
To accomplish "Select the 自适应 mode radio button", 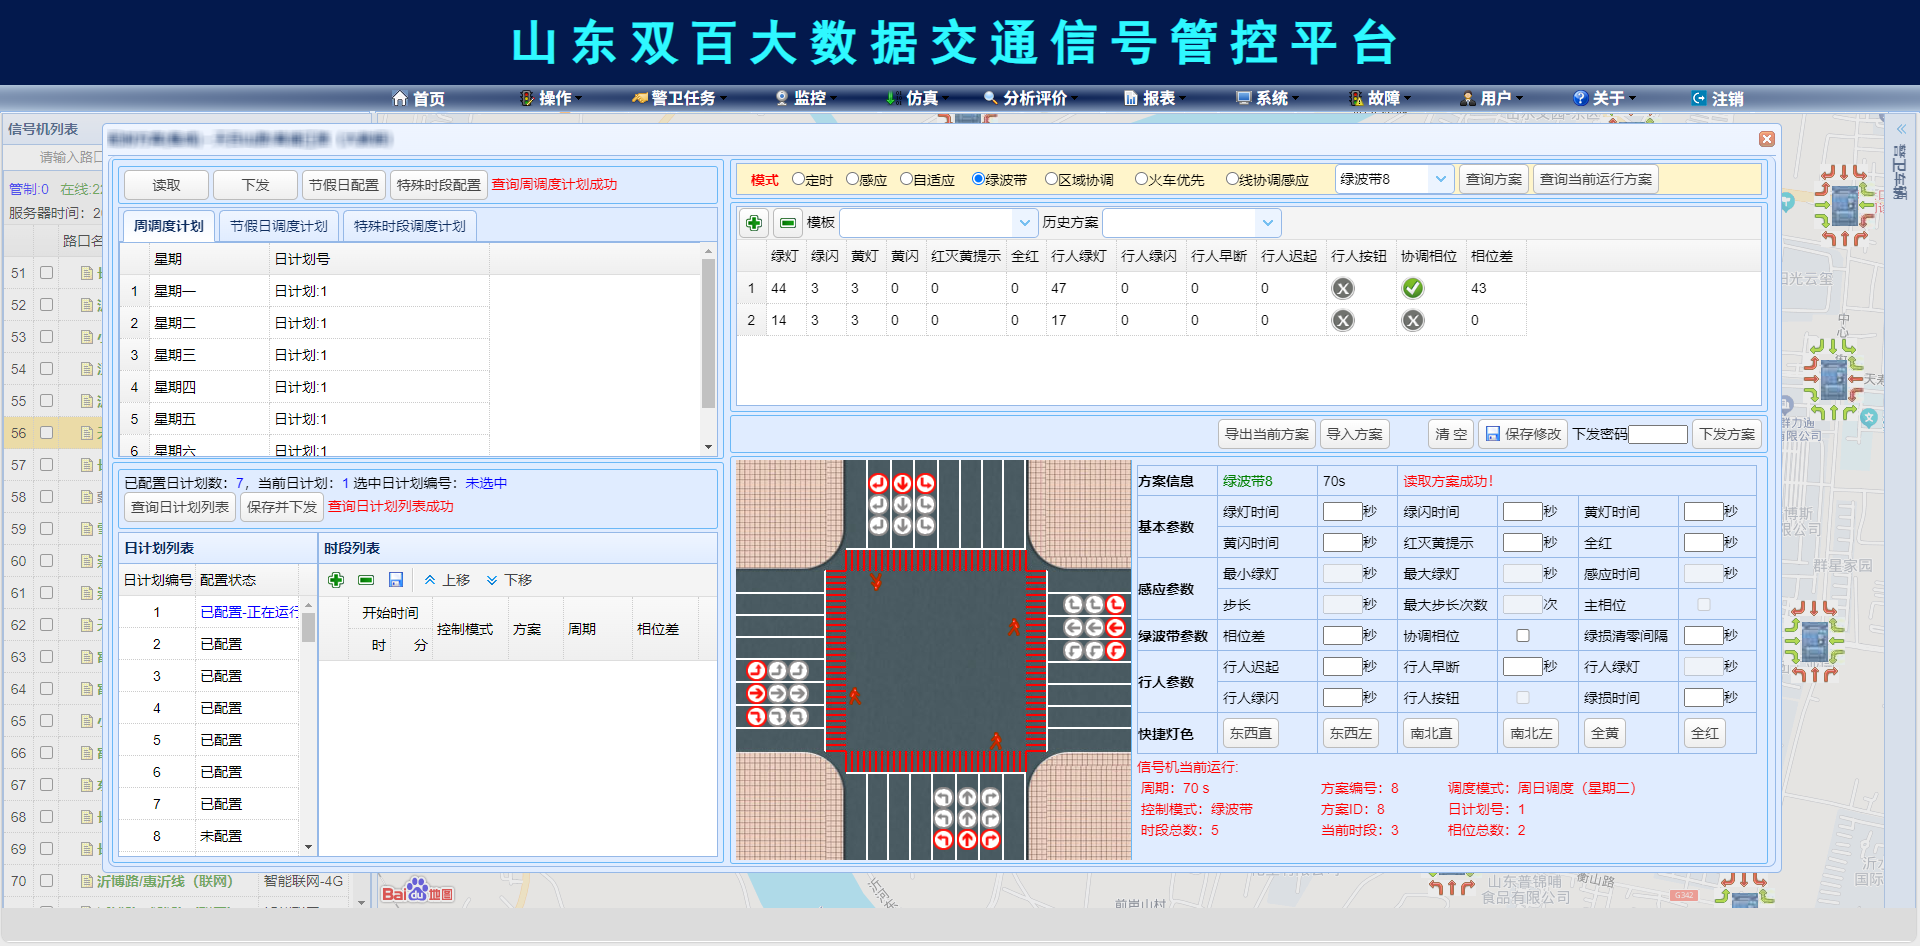I will click(x=906, y=179).
